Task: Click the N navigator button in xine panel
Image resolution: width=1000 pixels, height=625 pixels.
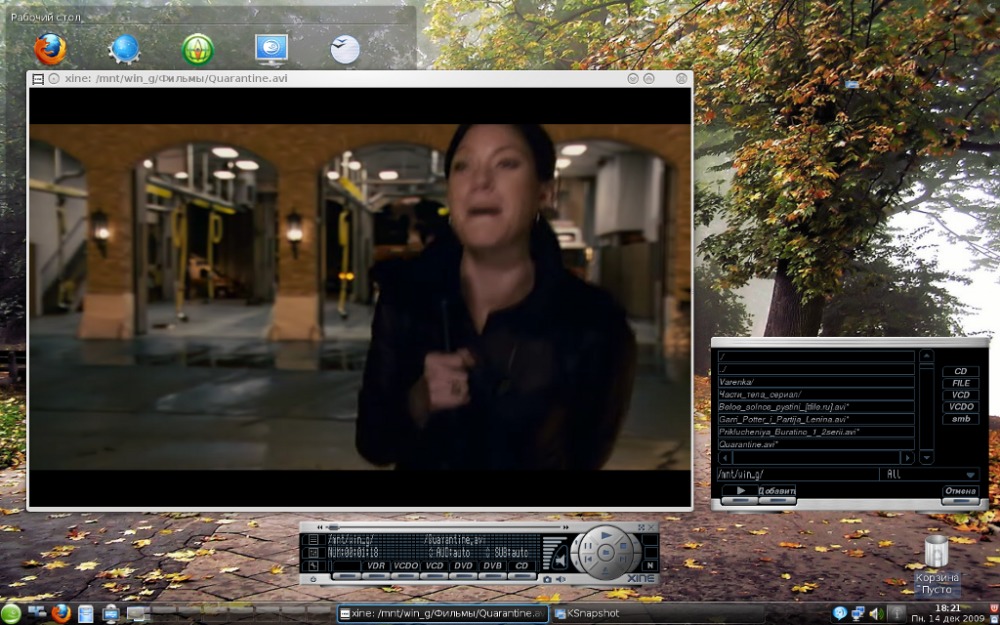Action: pos(650,565)
